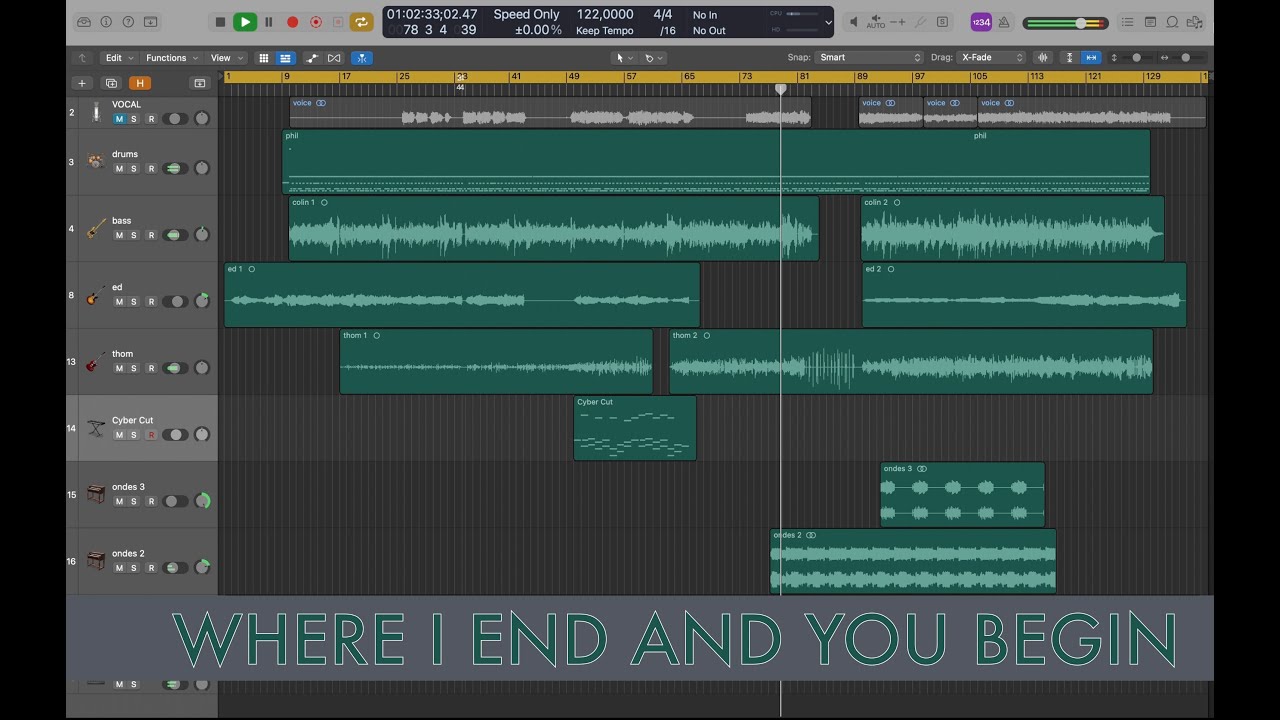Screen dimensions: 1280x720
Task: Switch to list view icon
Action: pos(285,58)
